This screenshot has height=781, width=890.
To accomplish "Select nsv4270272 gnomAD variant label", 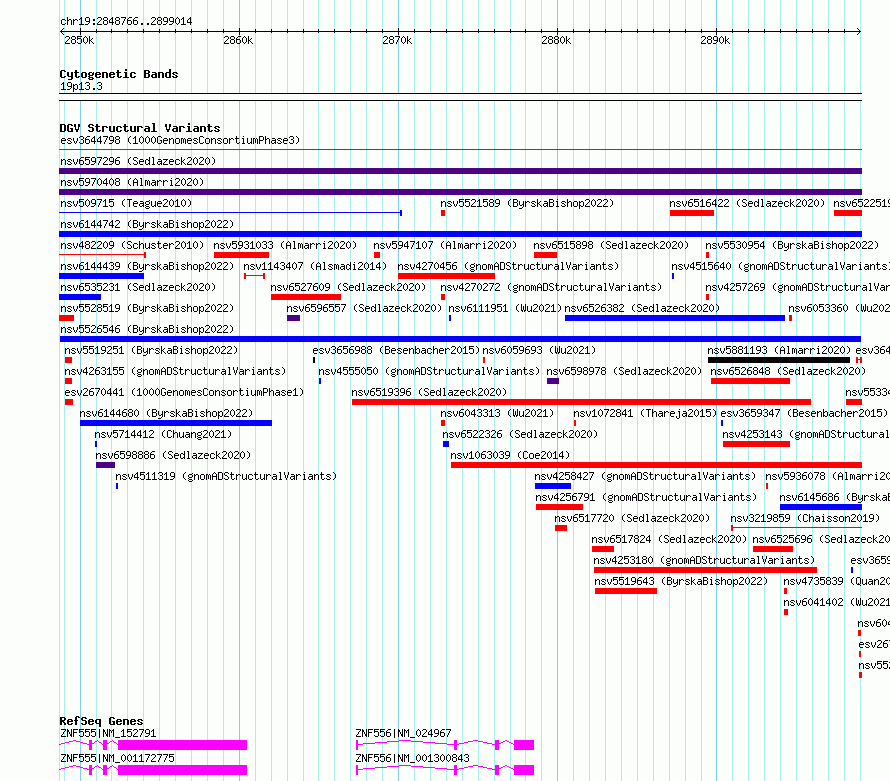I will [551, 287].
